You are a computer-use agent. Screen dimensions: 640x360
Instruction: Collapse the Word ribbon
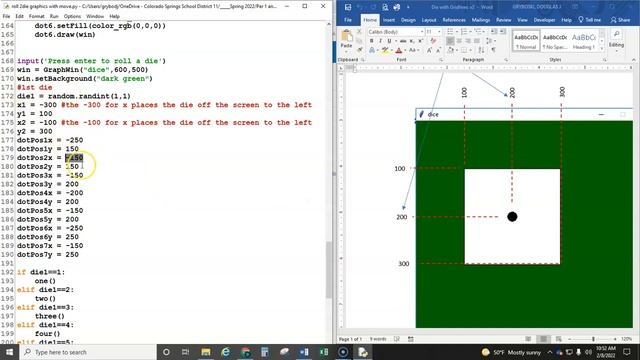point(633,60)
